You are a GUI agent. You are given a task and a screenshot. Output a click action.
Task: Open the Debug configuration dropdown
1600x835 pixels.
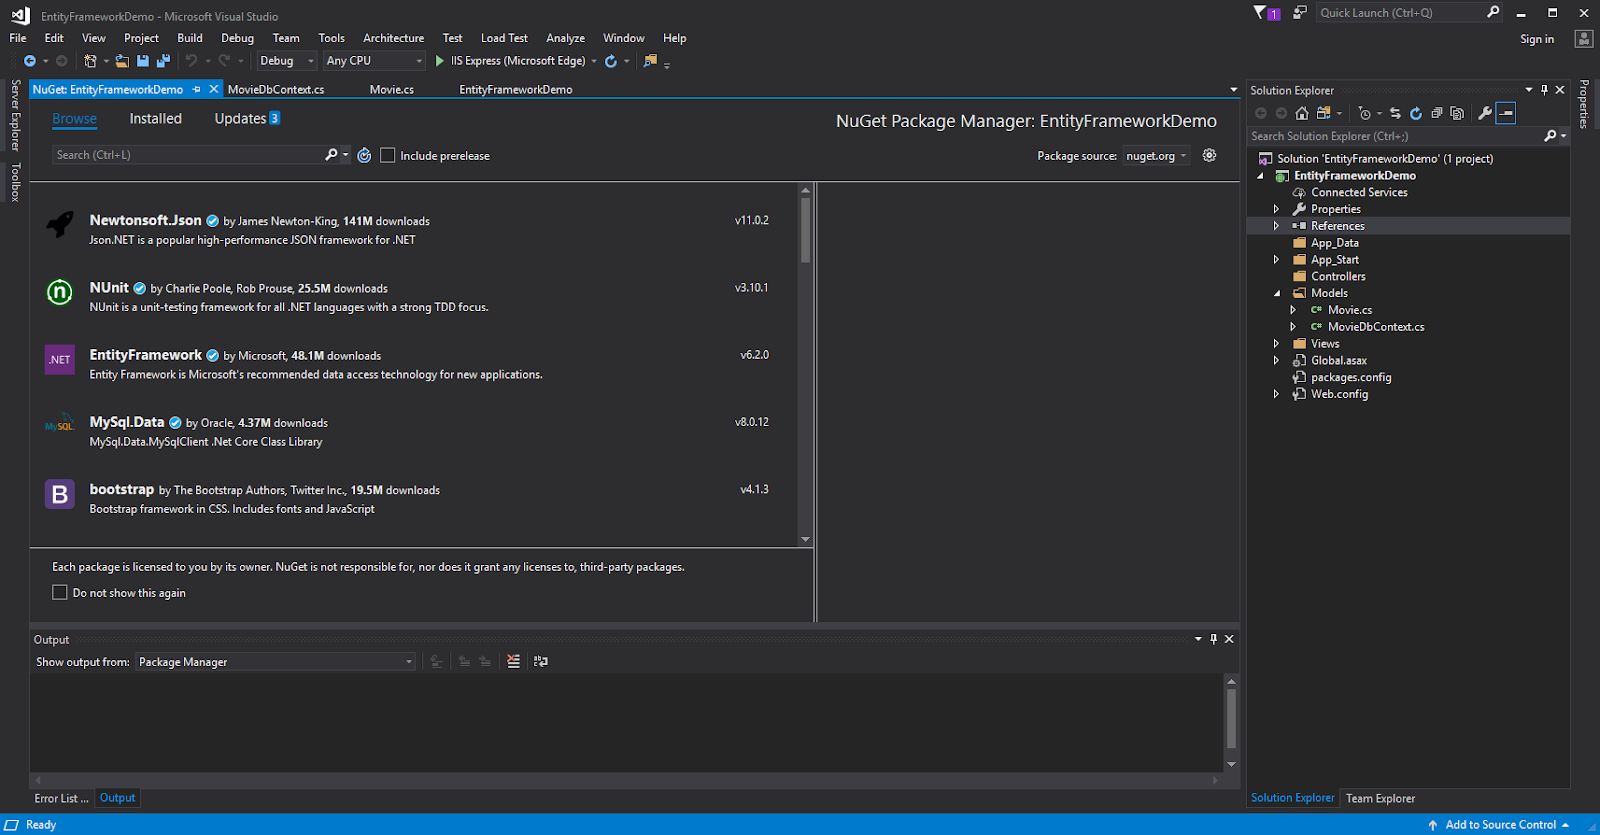[286, 61]
